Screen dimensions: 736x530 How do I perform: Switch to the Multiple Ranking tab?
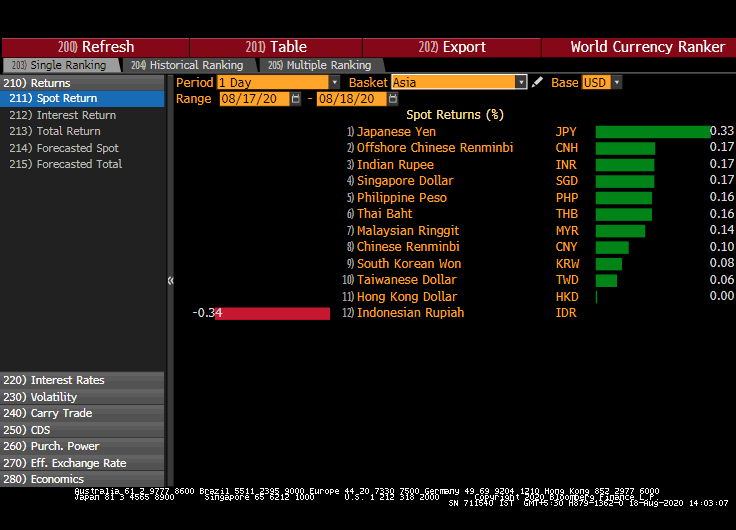click(x=314, y=65)
